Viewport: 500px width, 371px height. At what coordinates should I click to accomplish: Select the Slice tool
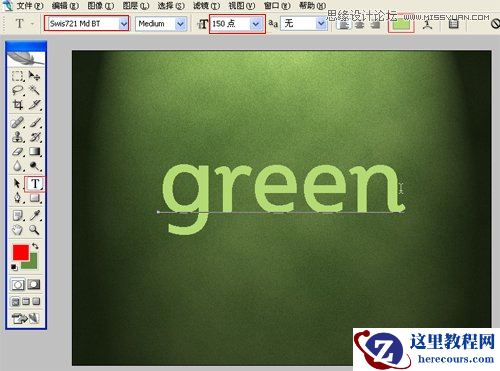pyautogui.click(x=34, y=105)
